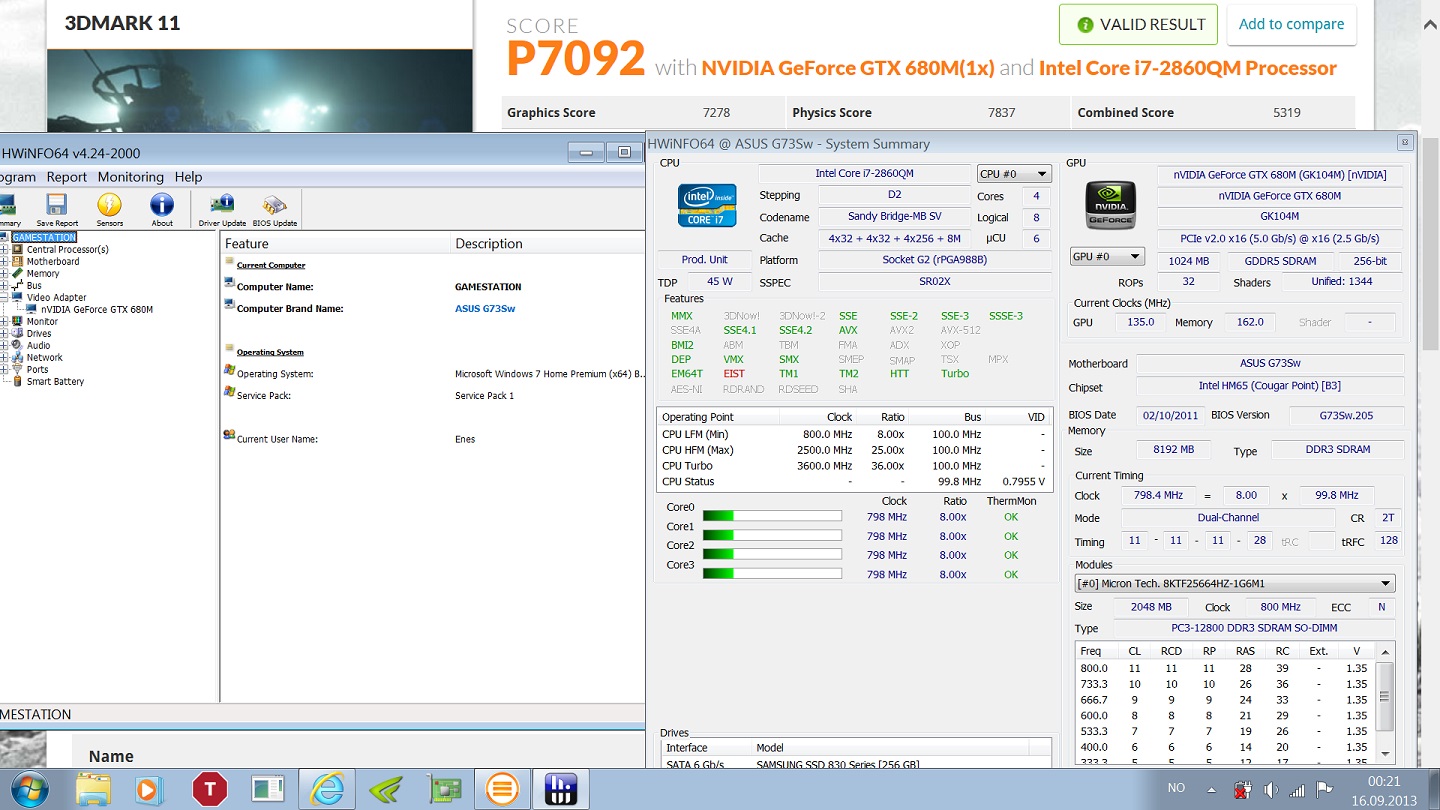
Task: Click the battery power tray icon
Action: point(1242,789)
